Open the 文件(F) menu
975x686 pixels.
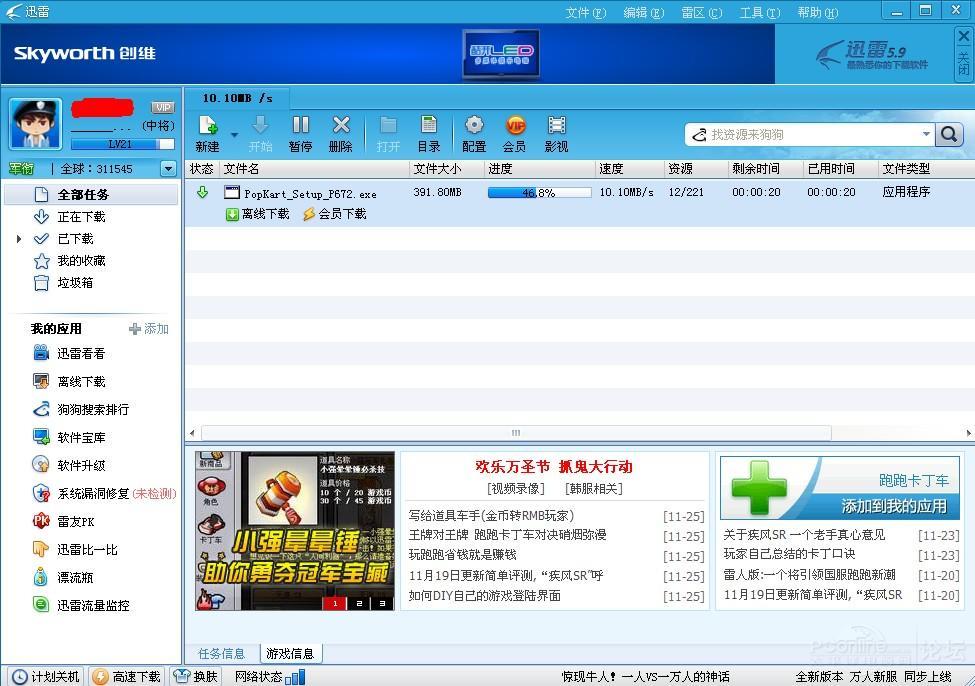[586, 12]
